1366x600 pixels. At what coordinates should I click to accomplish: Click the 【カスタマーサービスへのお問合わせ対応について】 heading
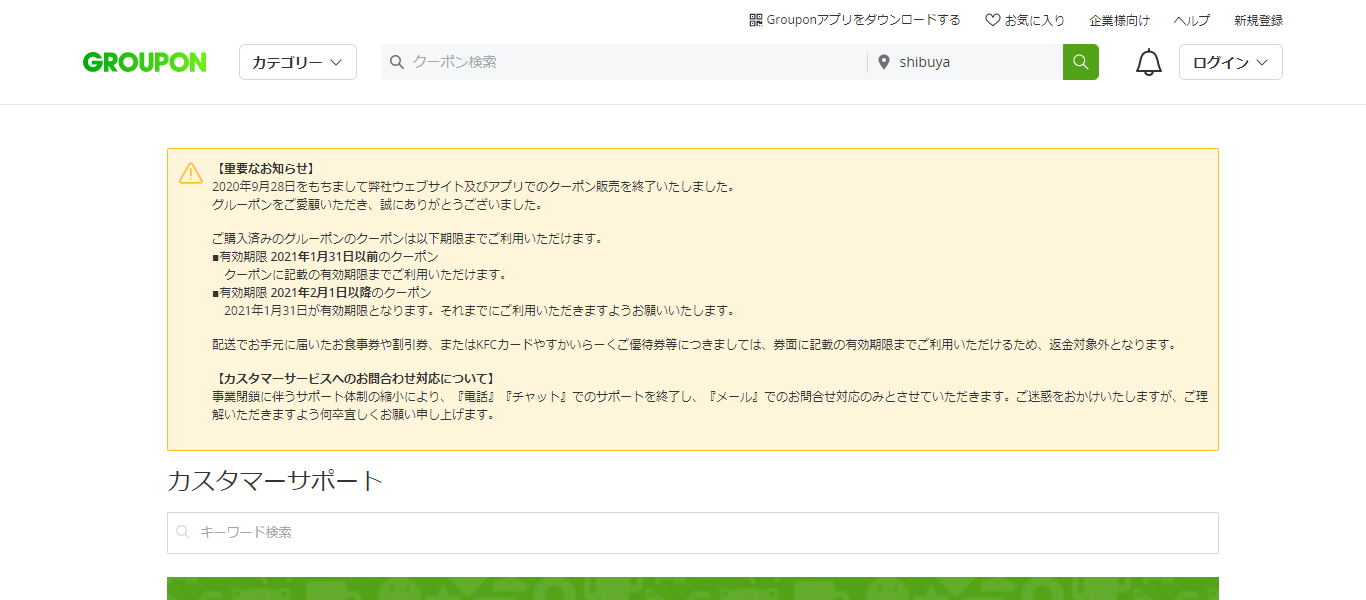click(354, 379)
